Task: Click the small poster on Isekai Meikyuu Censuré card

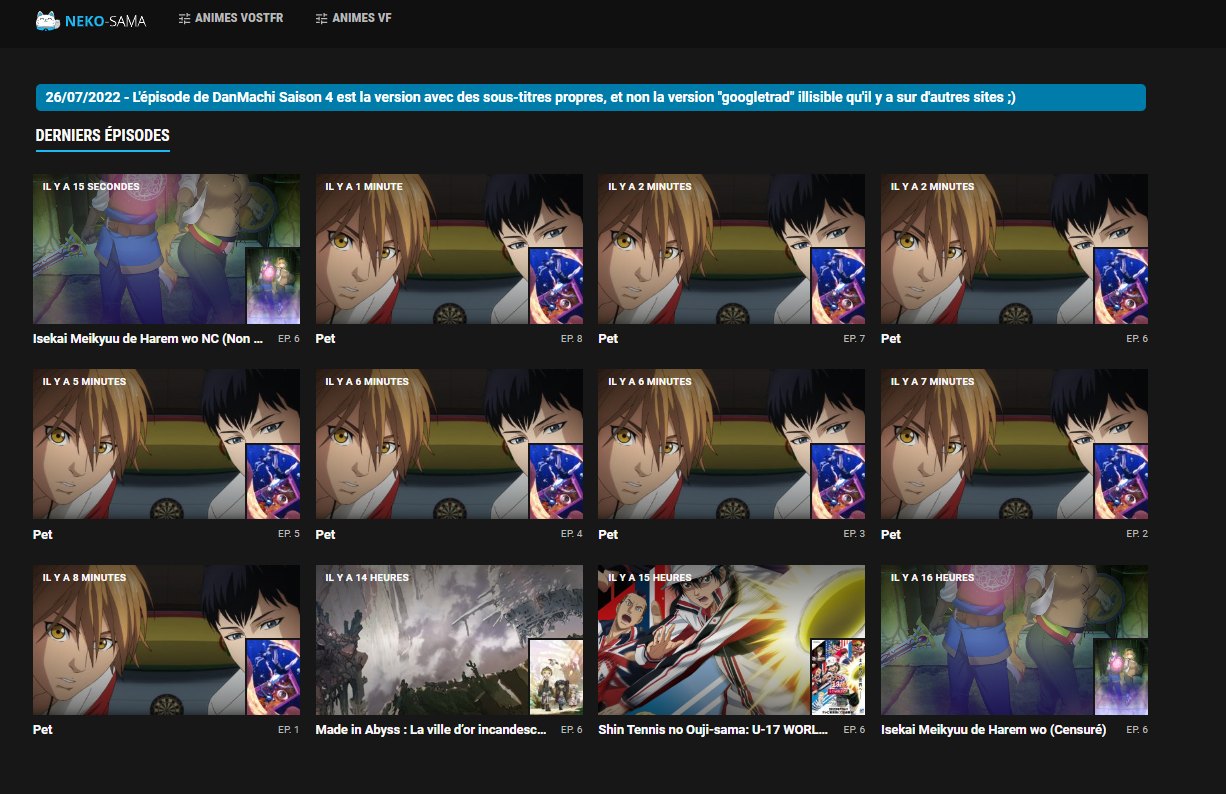Action: coord(1121,677)
